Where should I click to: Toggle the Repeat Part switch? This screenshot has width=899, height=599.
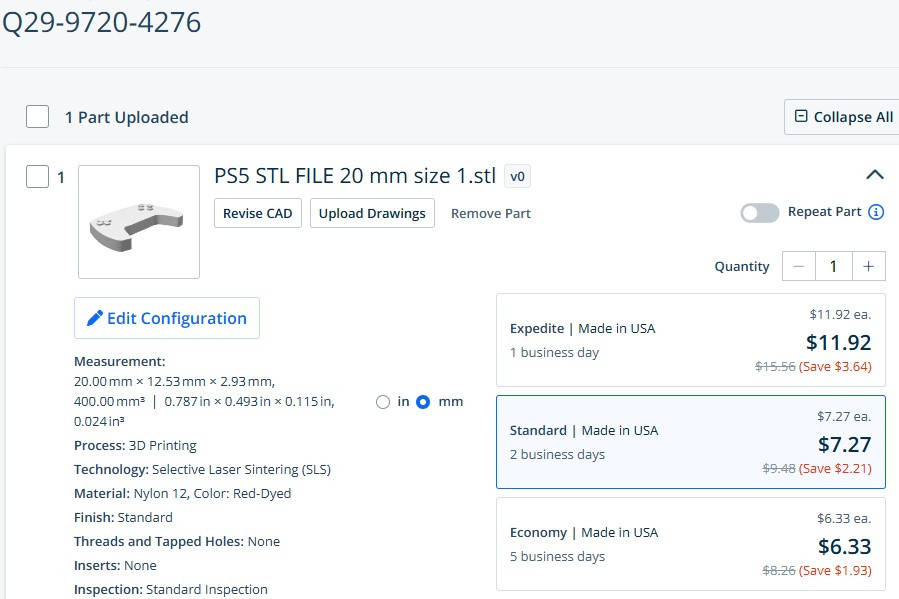pyautogui.click(x=759, y=212)
